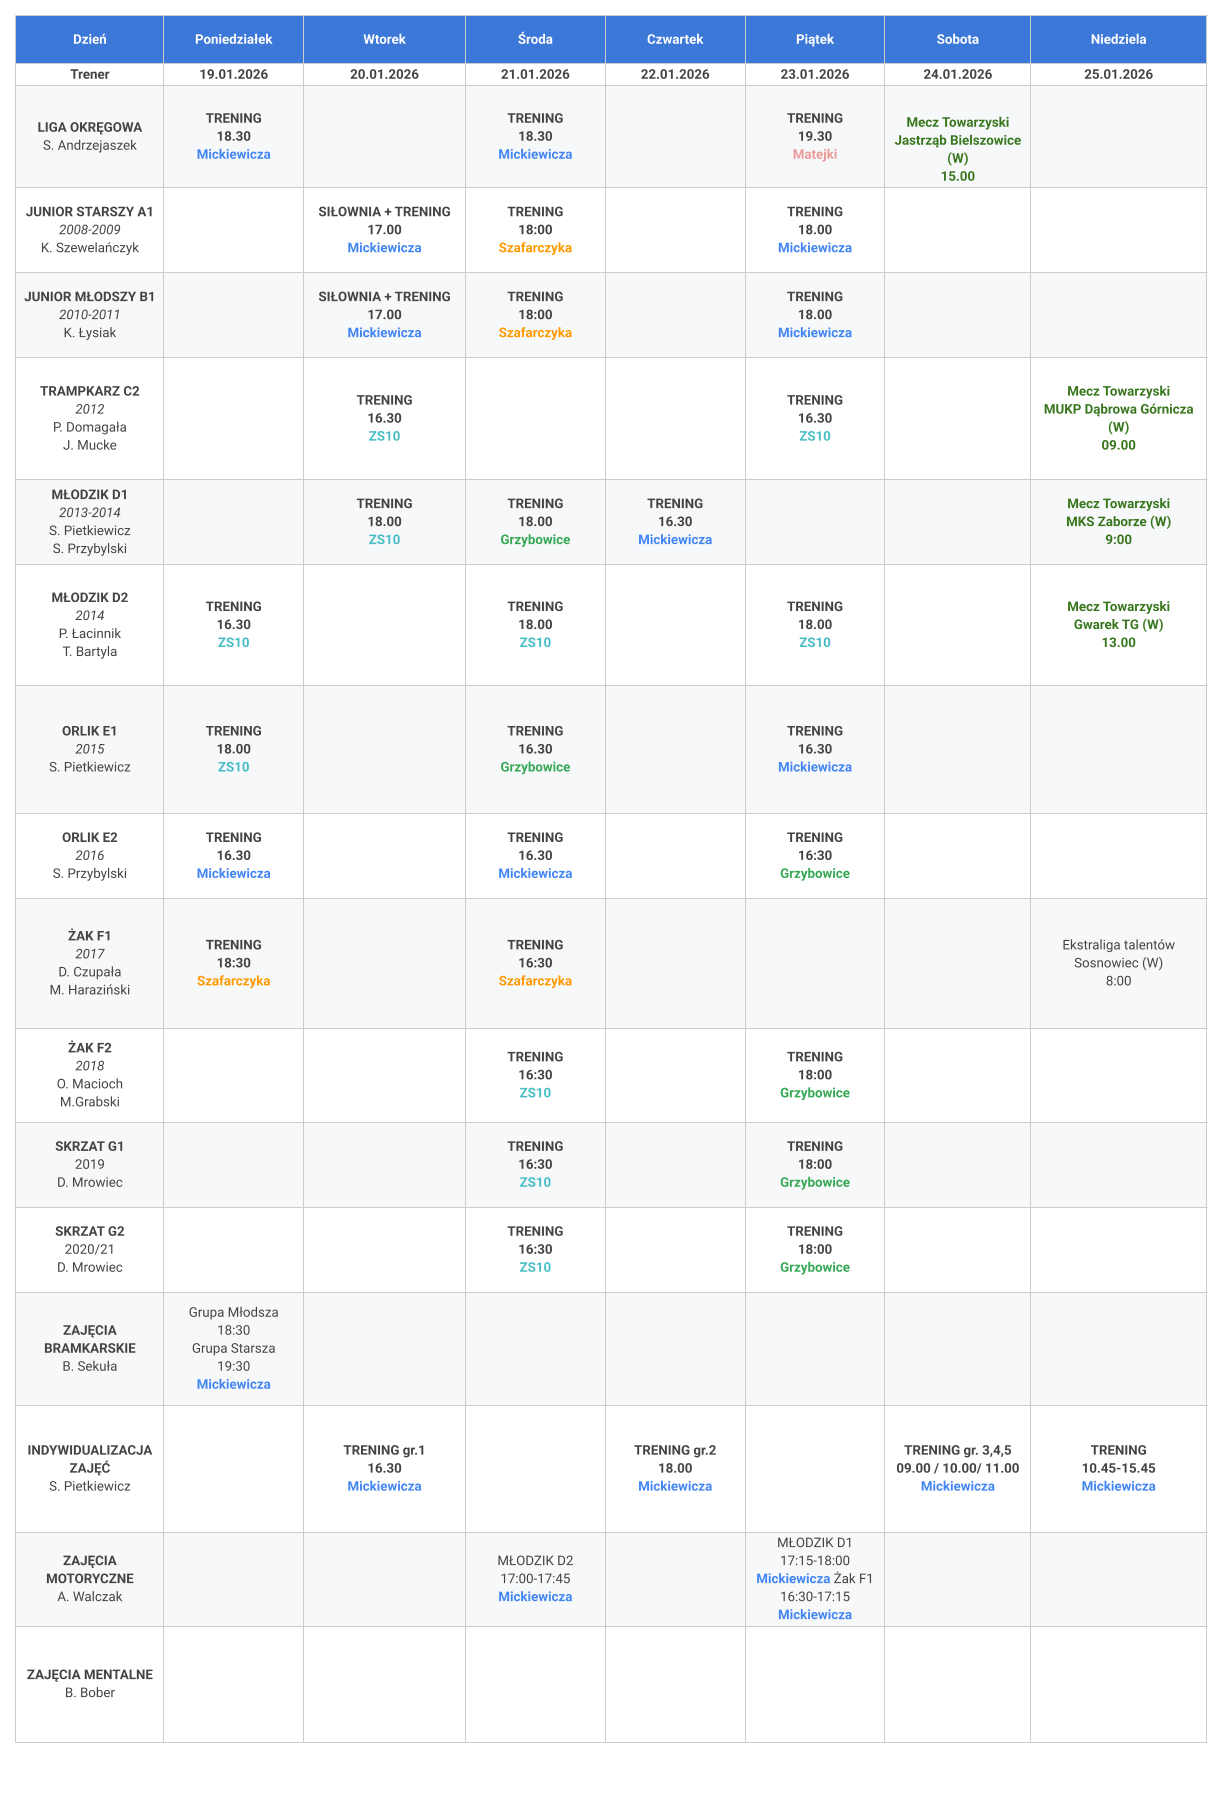Select the Ekstraliga talentów Sosnowiec event
The height and width of the screenshot is (1804, 1220).
(x=1118, y=962)
